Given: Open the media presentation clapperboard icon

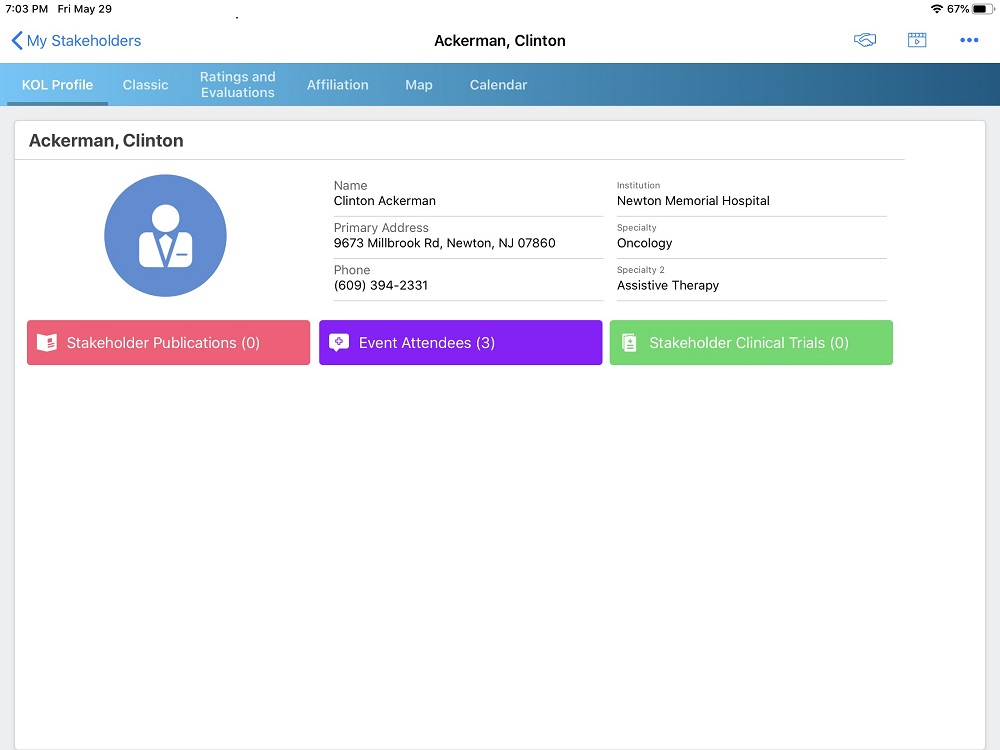Looking at the screenshot, I should [917, 40].
